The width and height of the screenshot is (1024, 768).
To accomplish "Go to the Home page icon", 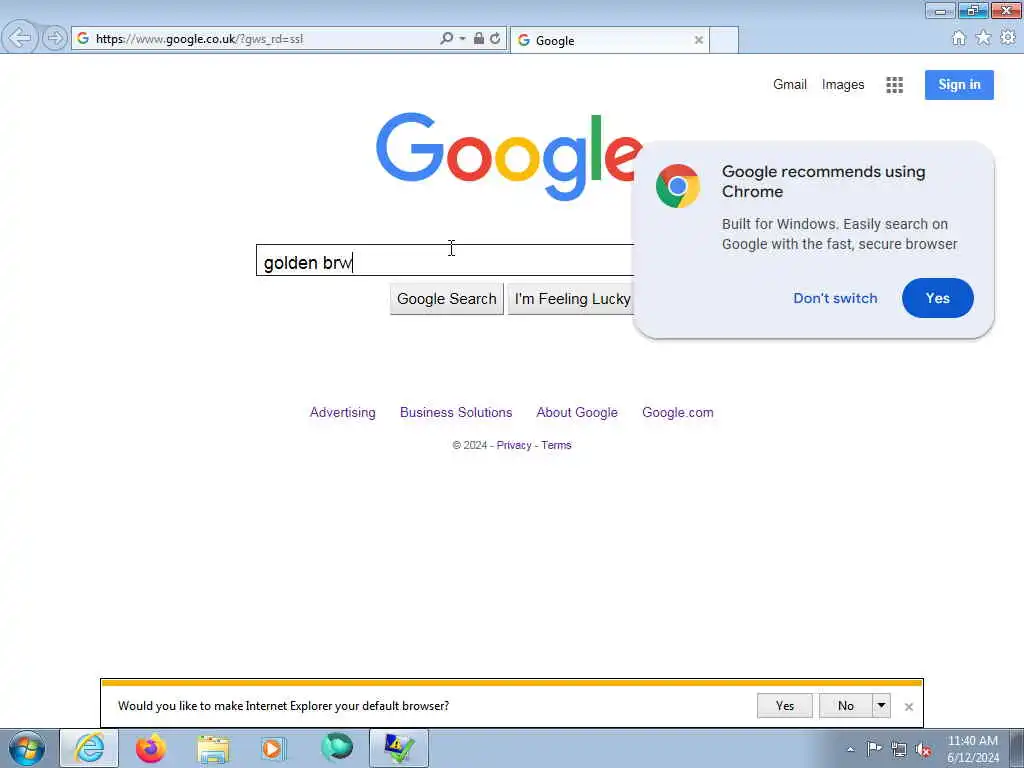I will tap(959, 39).
